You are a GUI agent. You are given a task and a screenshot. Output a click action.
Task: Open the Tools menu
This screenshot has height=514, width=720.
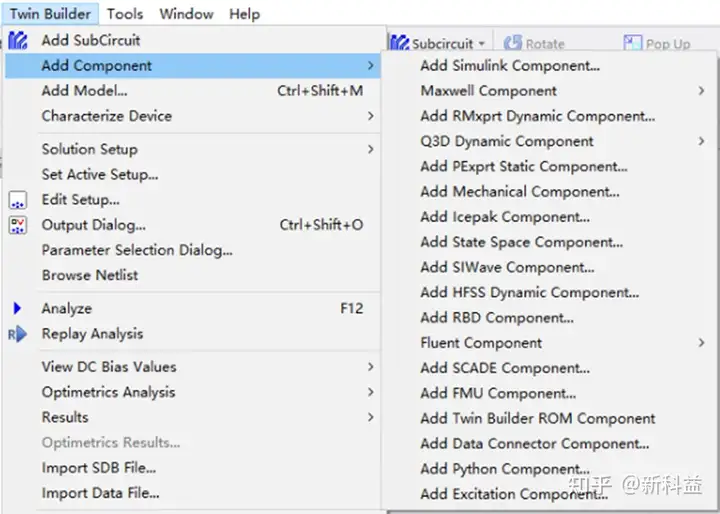point(125,14)
